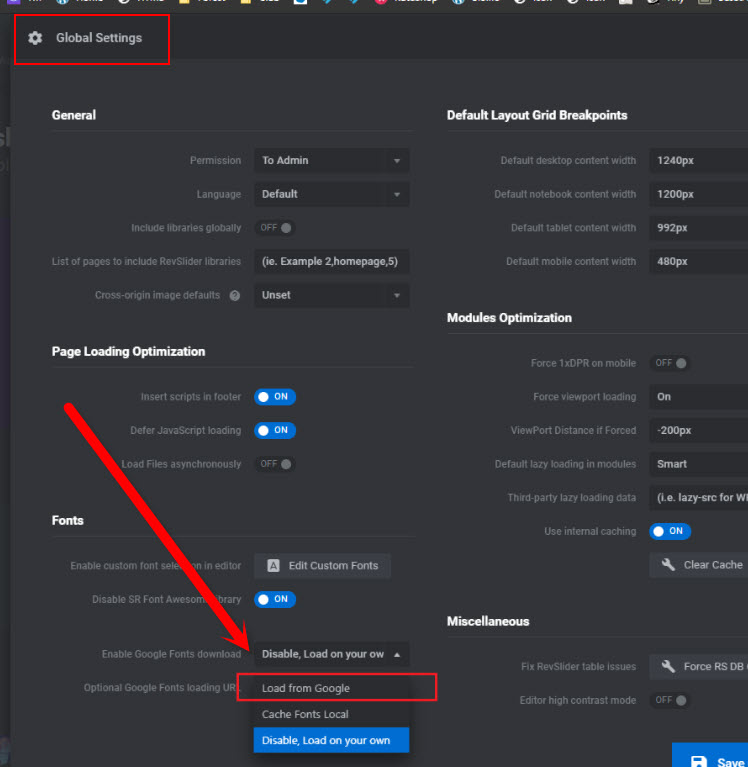Screen dimensions: 748x767
Task: Click the Global Settings gear icon
Action: [x=35, y=38]
